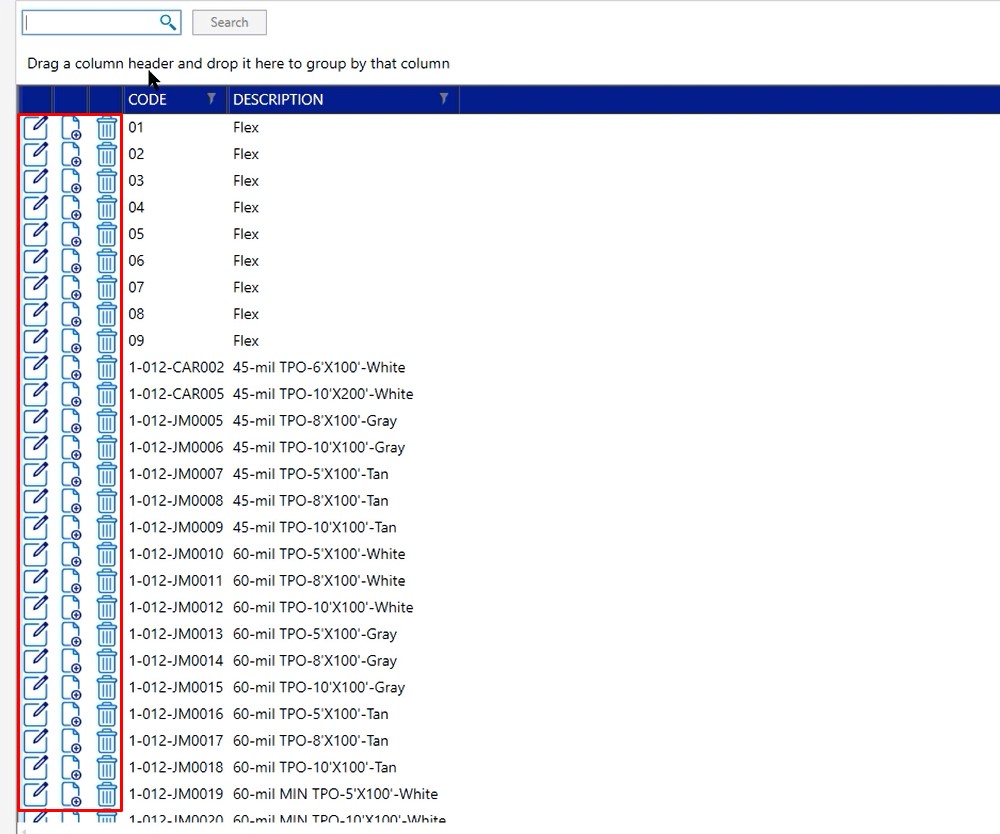Duplicate the 1-012-JM0018 entry

tap(71, 768)
